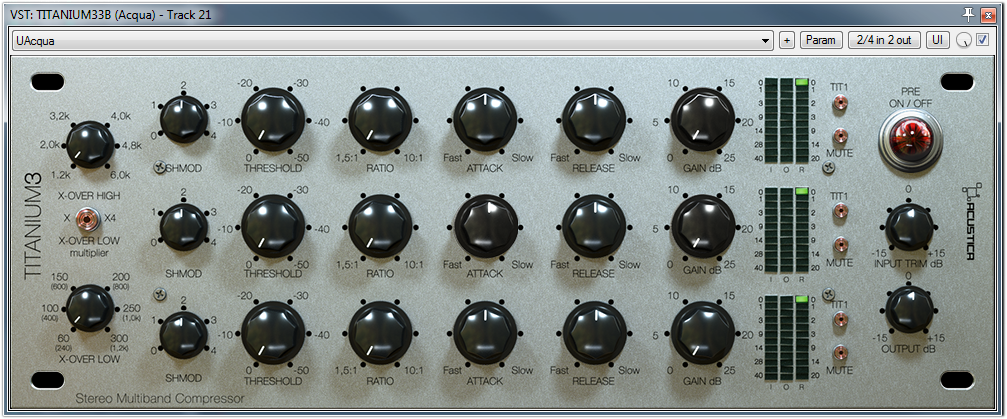Click the INPUT TRIM dB knob

click(910, 228)
